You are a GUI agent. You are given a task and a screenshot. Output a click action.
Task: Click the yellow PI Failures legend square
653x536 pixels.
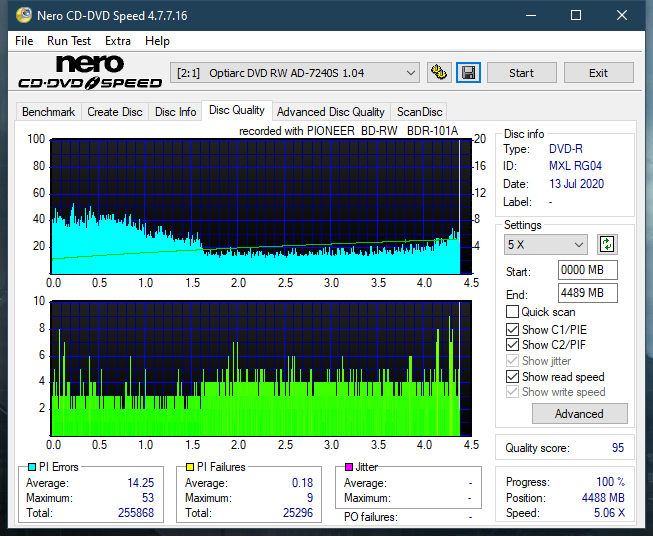[190, 467]
